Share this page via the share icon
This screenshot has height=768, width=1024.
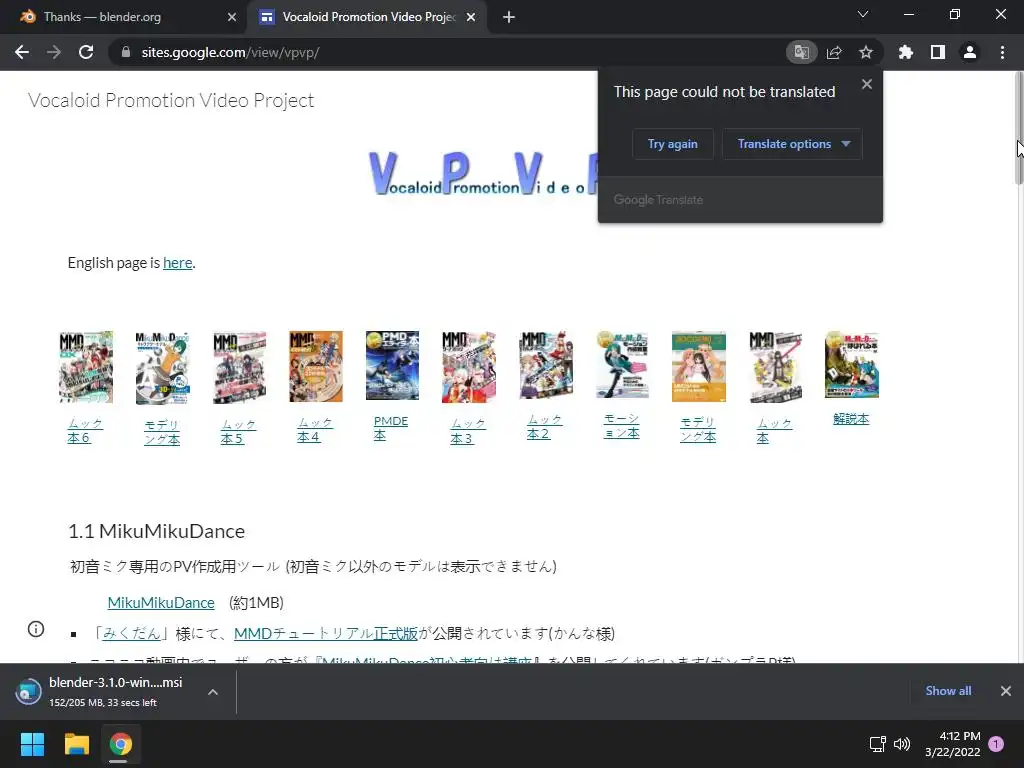834,52
